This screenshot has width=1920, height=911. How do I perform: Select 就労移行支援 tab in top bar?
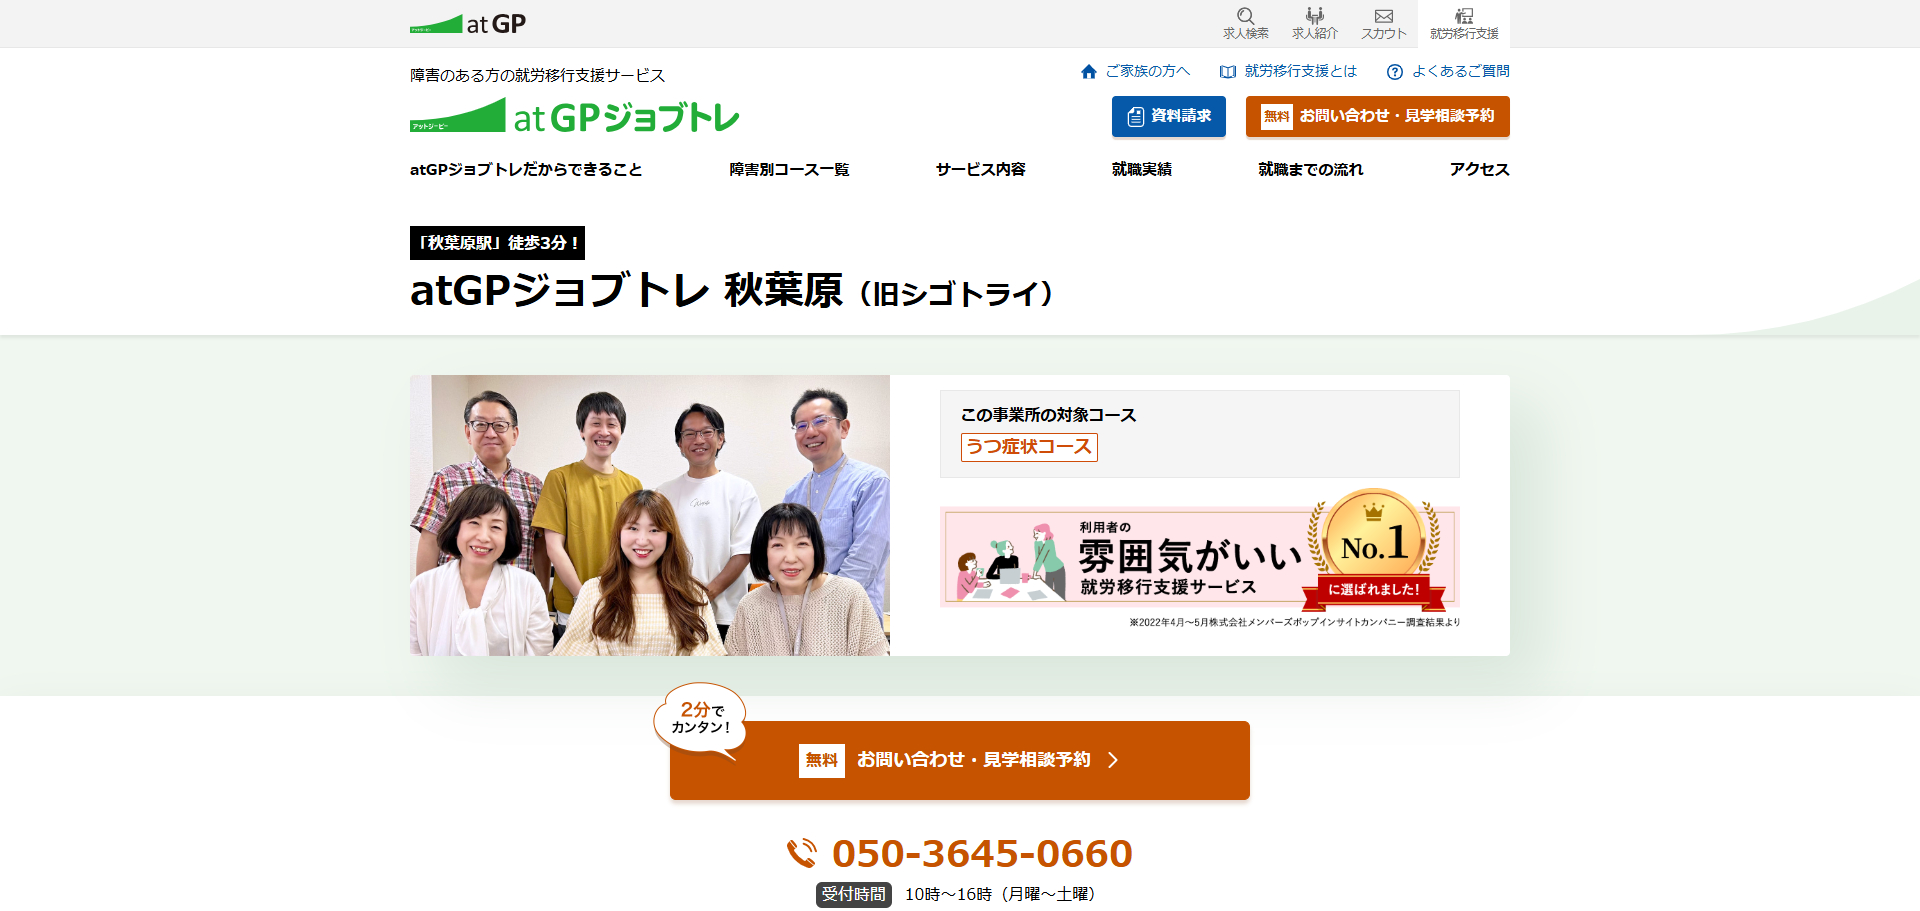(x=1464, y=24)
